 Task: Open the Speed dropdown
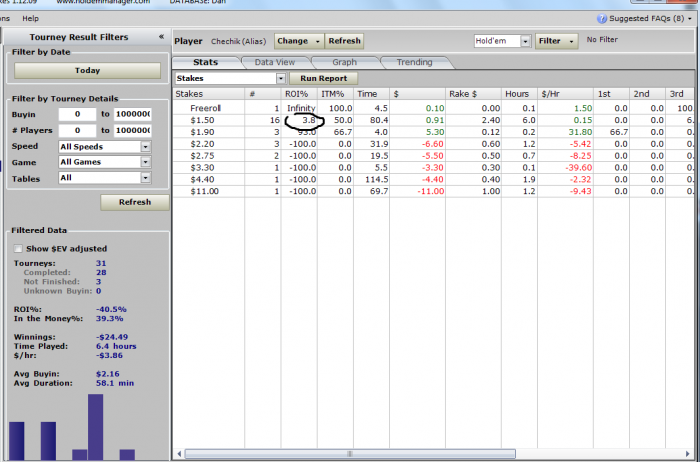pos(105,146)
